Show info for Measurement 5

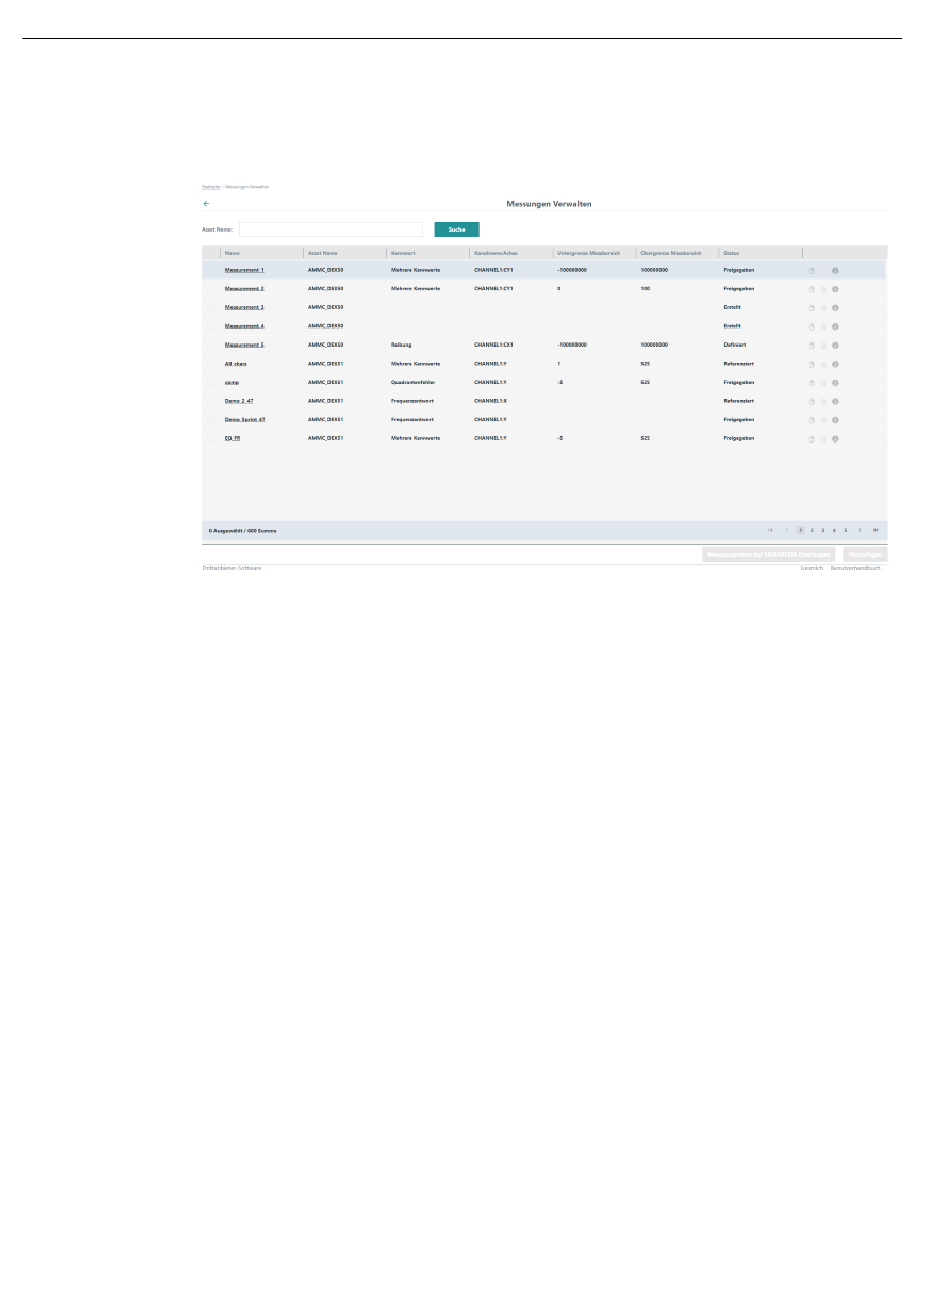(x=835, y=345)
